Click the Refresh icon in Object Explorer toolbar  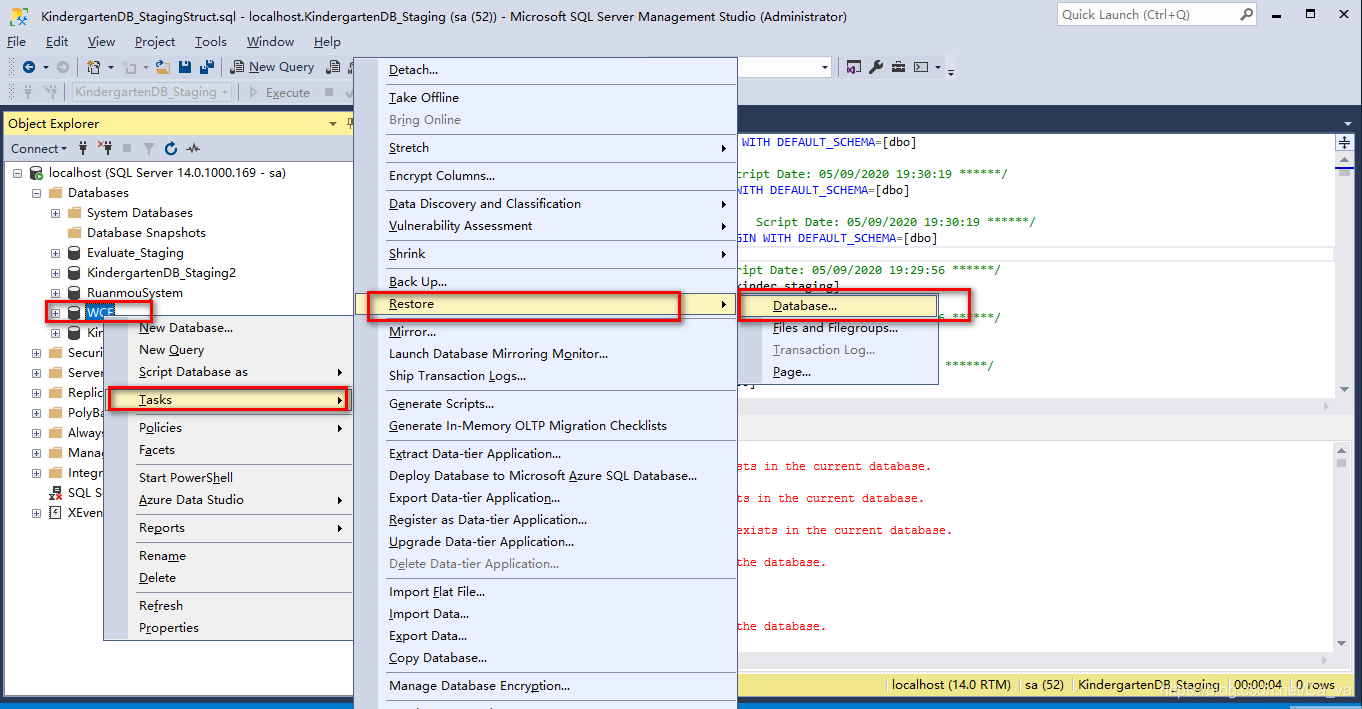click(171, 148)
